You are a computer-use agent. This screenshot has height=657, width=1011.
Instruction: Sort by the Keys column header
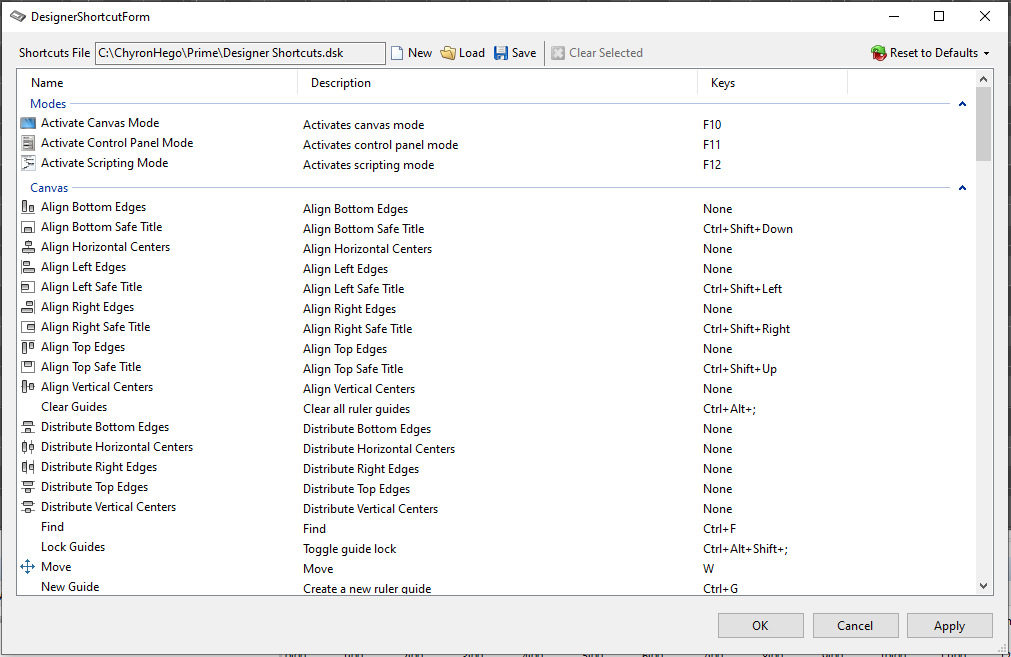[772, 83]
